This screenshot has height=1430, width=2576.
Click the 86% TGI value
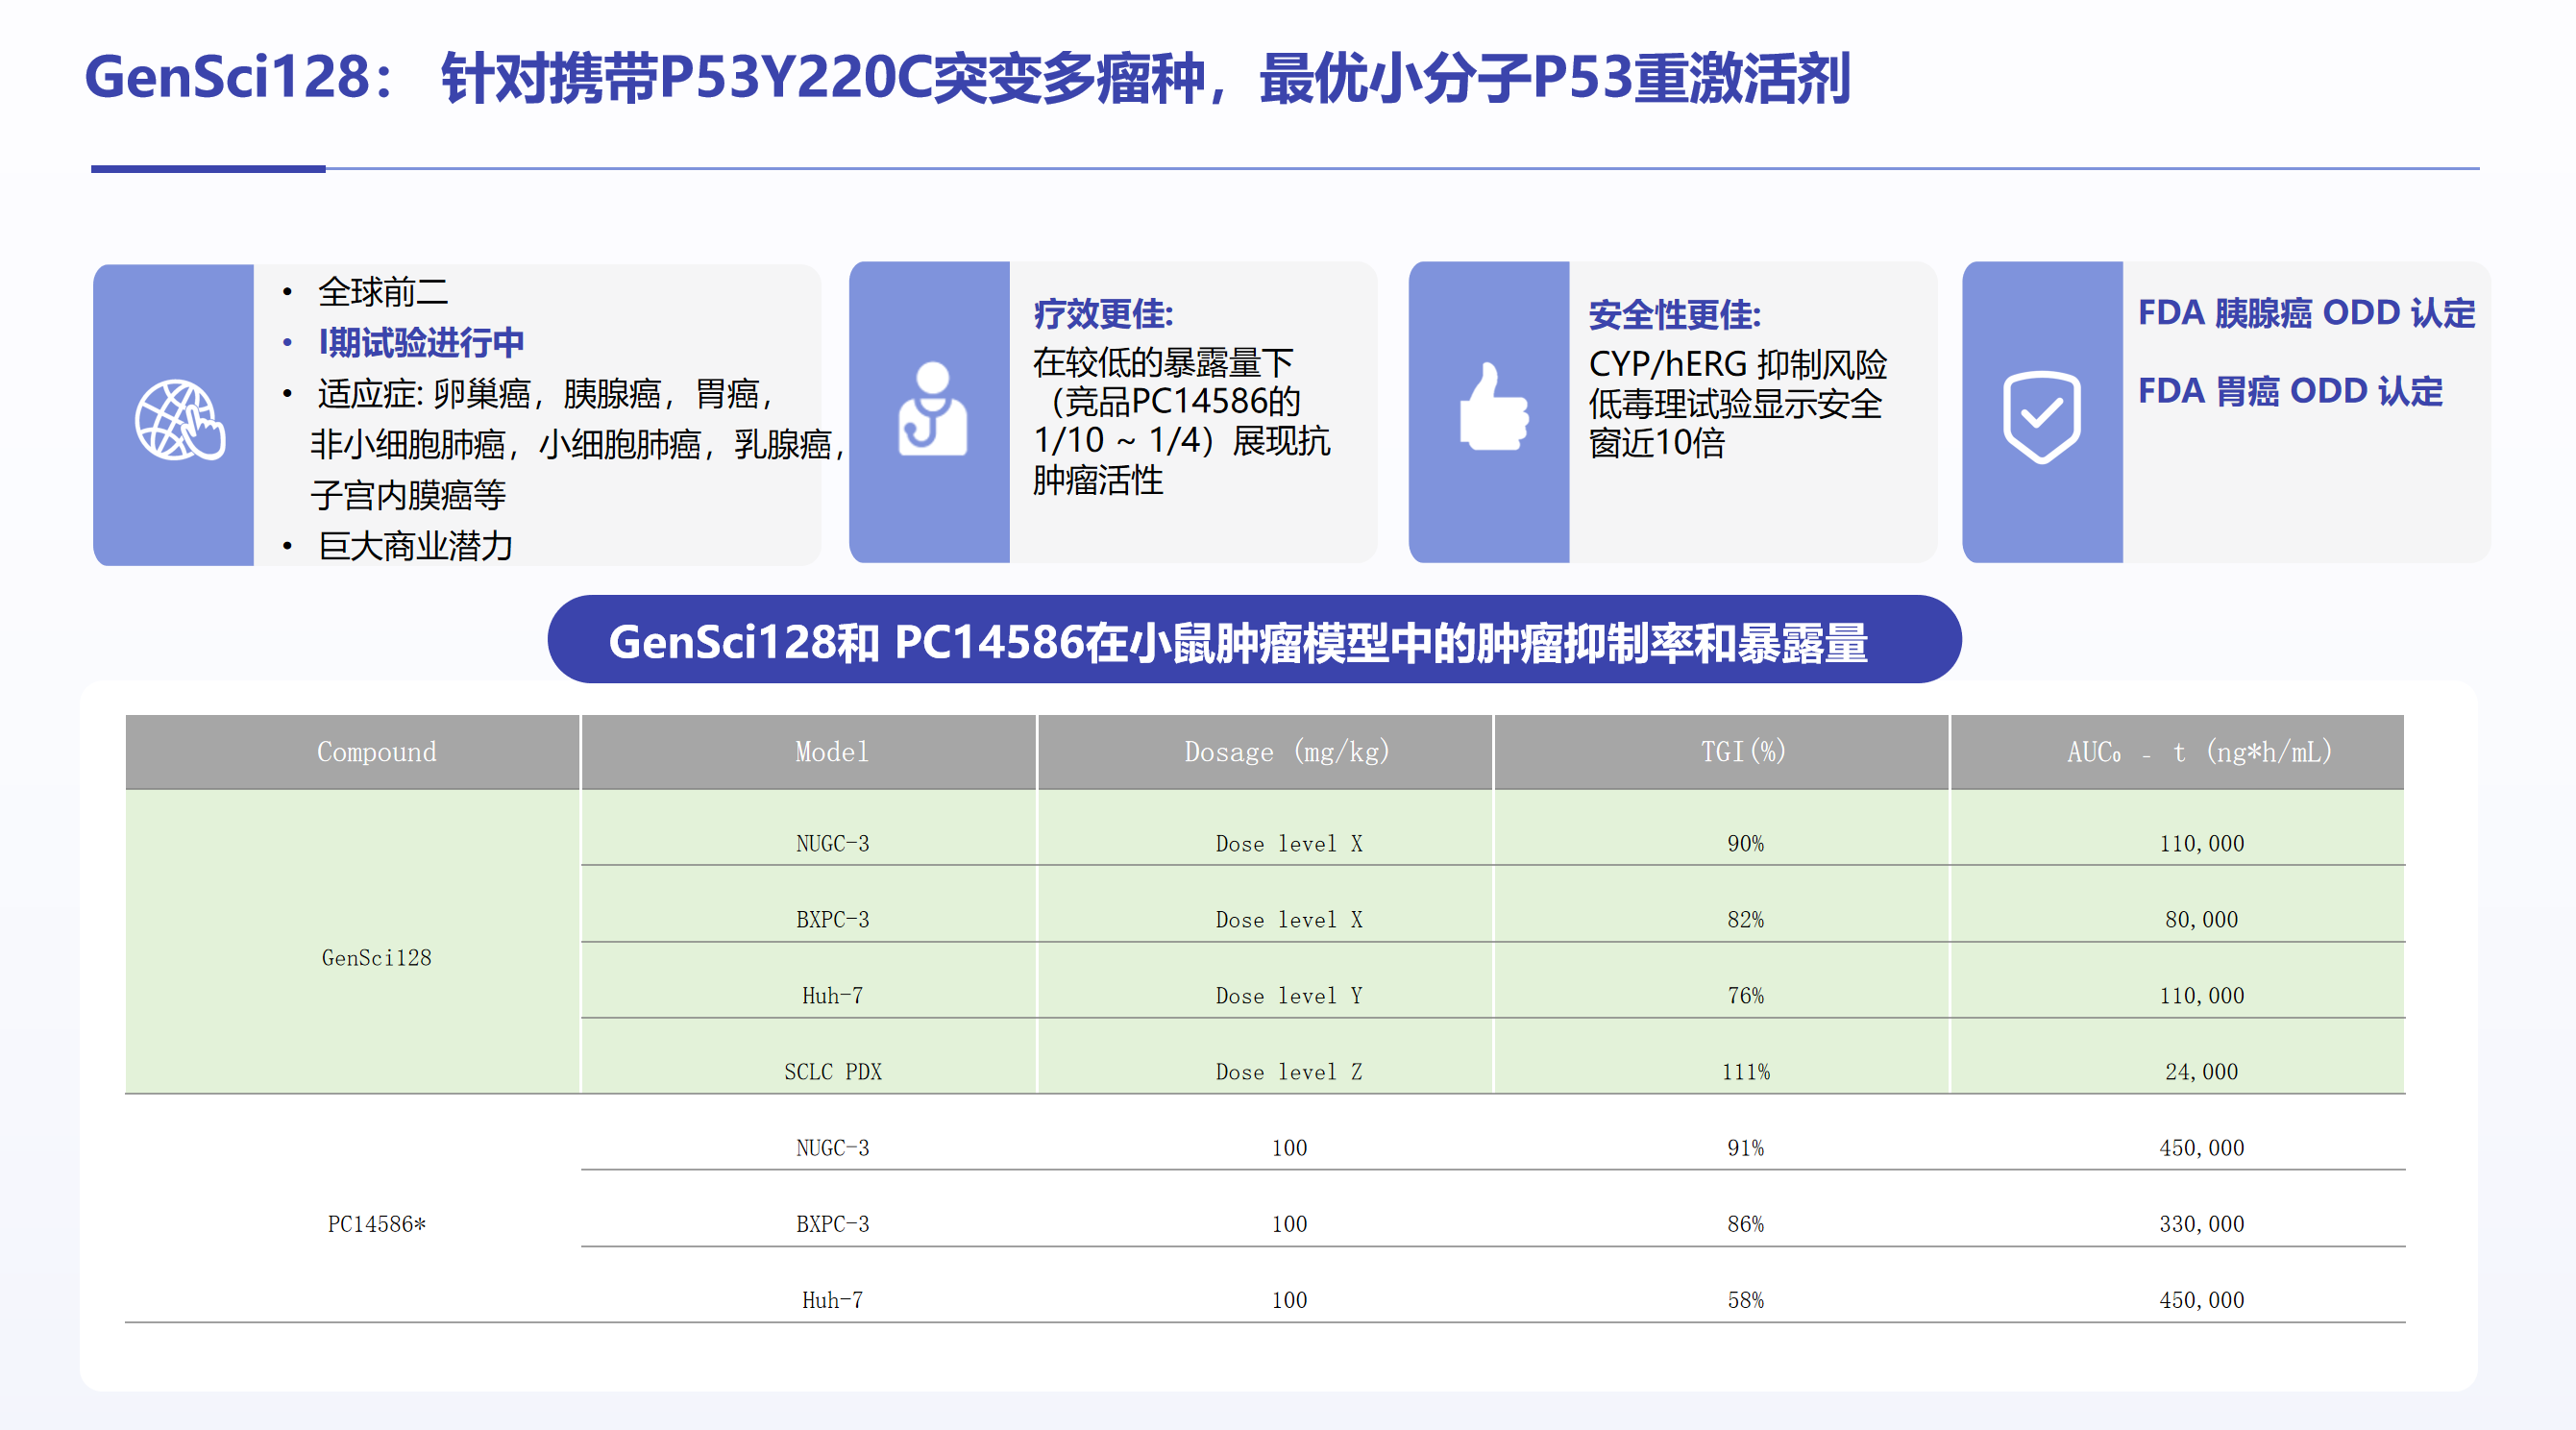(x=1746, y=1224)
